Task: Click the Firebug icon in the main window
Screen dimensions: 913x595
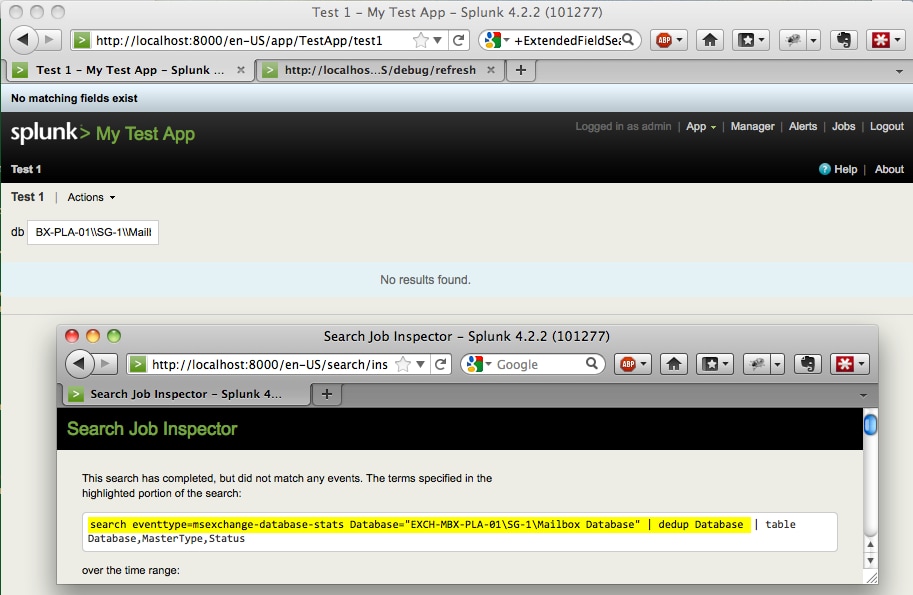Action: (x=793, y=40)
